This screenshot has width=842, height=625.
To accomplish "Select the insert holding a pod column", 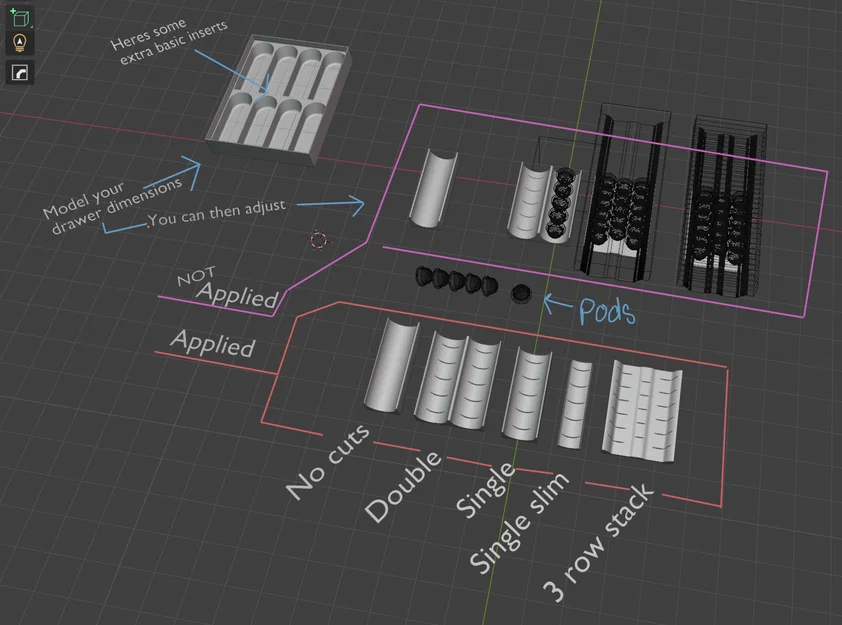I will click(545, 203).
